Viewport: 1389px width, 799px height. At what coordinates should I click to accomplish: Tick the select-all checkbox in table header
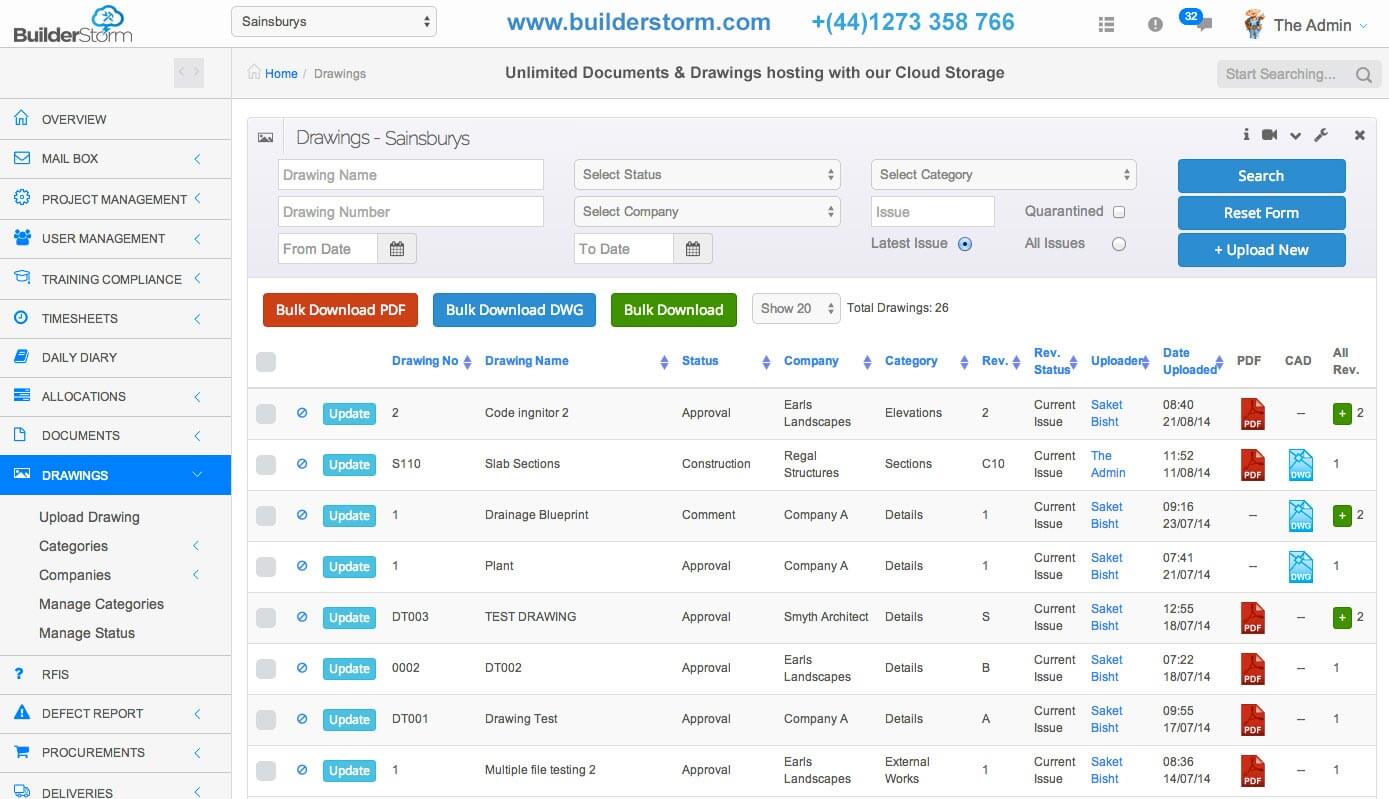click(266, 362)
